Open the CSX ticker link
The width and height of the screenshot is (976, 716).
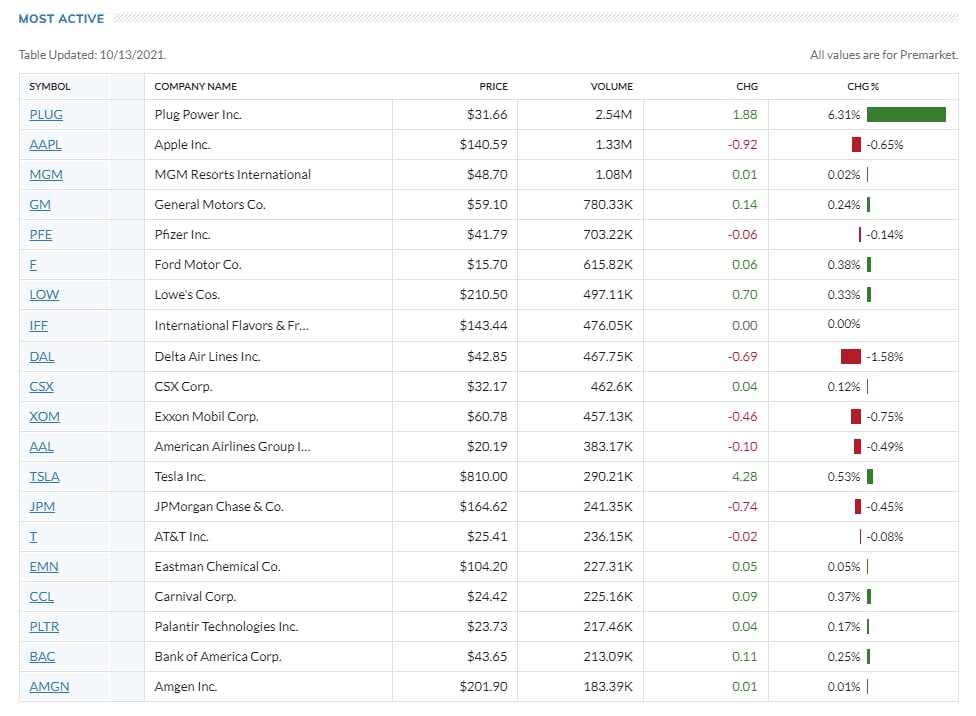point(42,387)
